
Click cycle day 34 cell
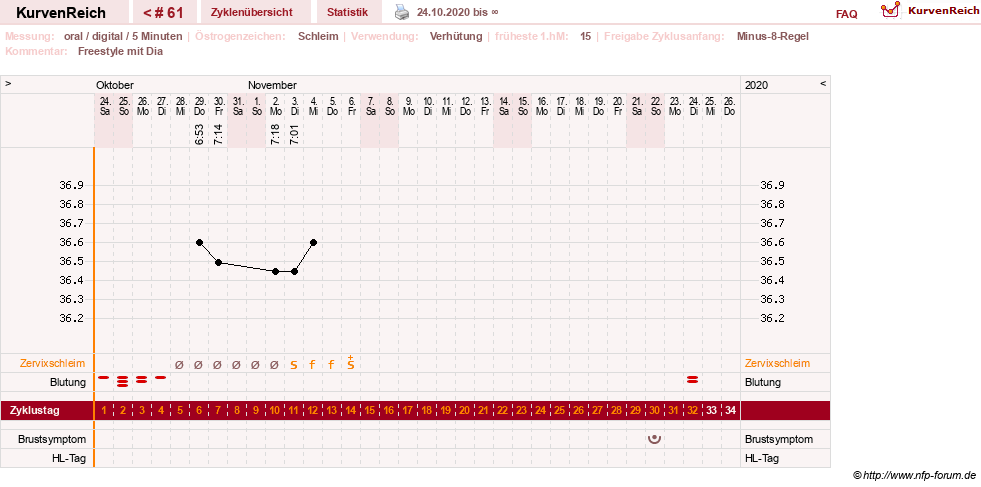point(730,411)
